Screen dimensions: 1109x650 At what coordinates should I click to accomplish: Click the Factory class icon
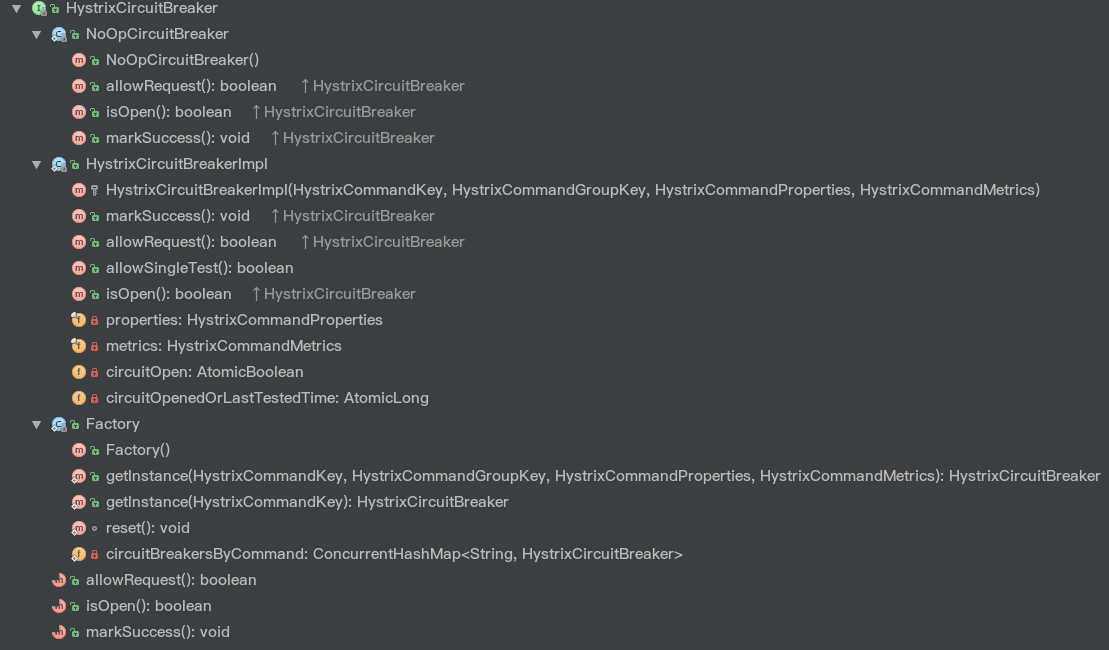pos(59,424)
